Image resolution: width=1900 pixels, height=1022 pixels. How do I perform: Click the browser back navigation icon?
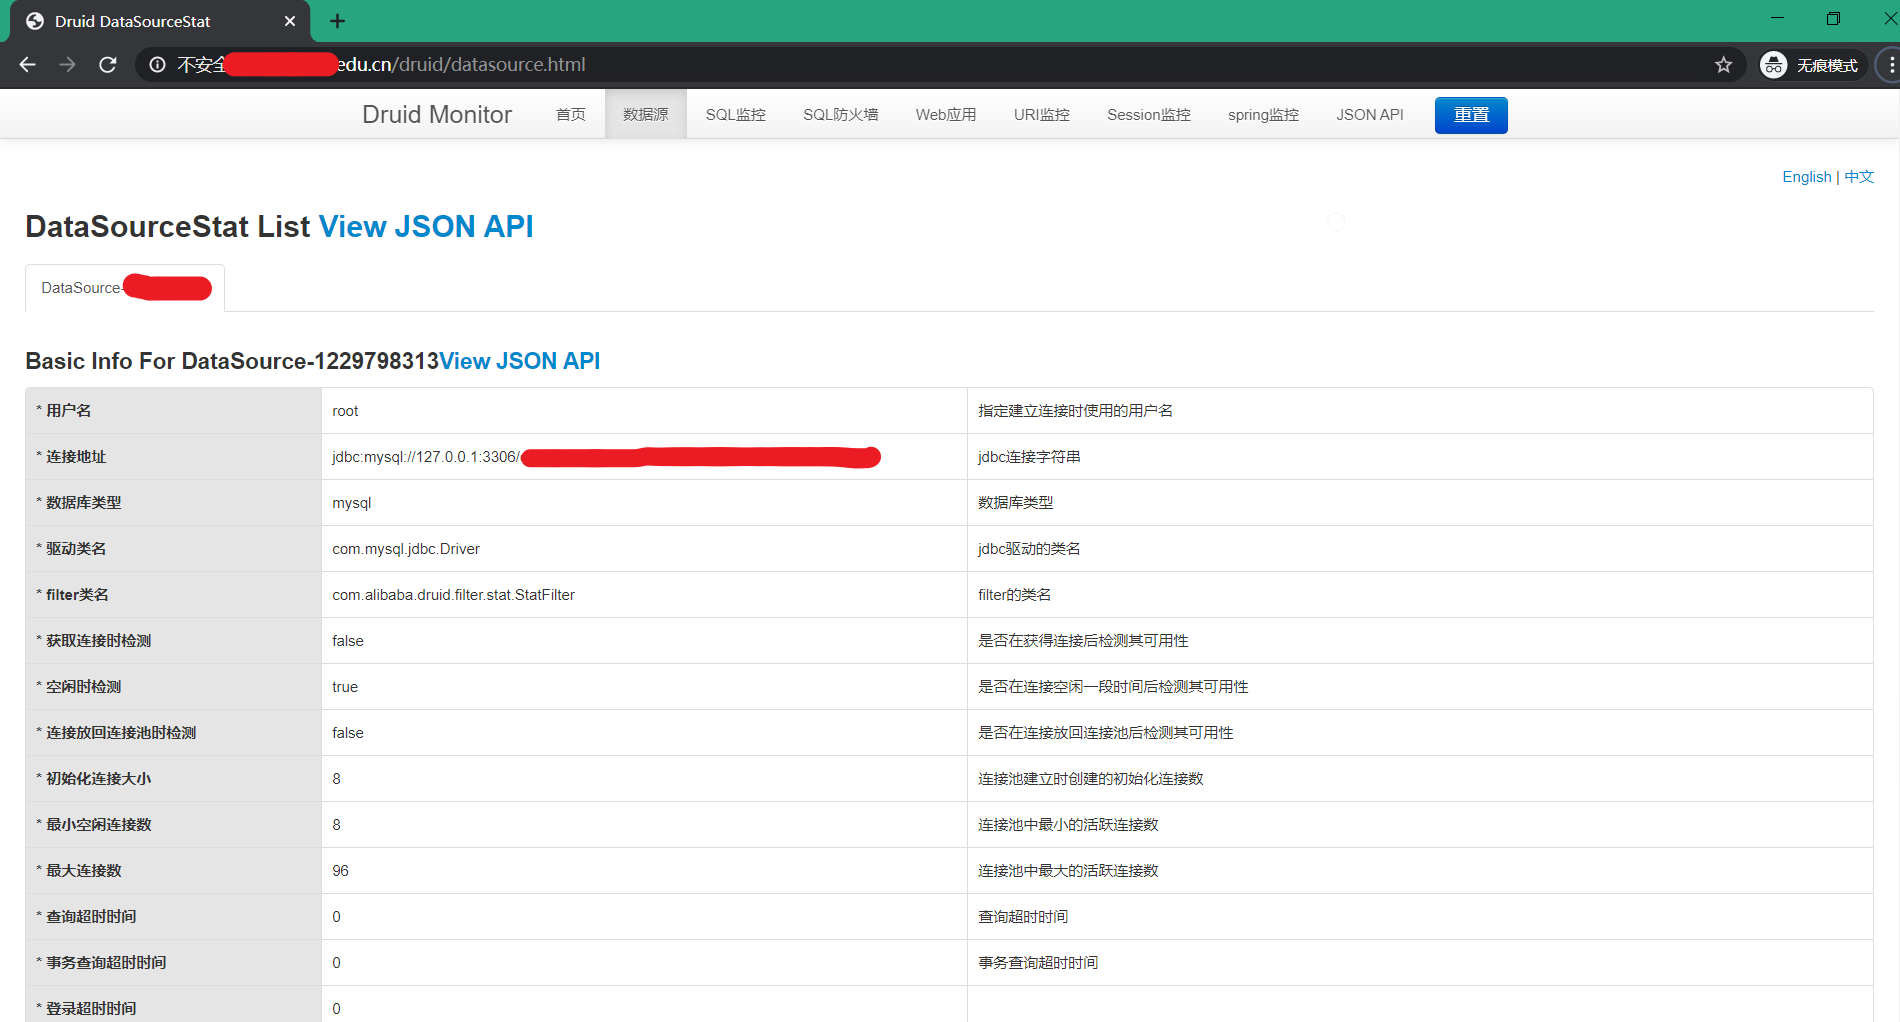coord(27,64)
